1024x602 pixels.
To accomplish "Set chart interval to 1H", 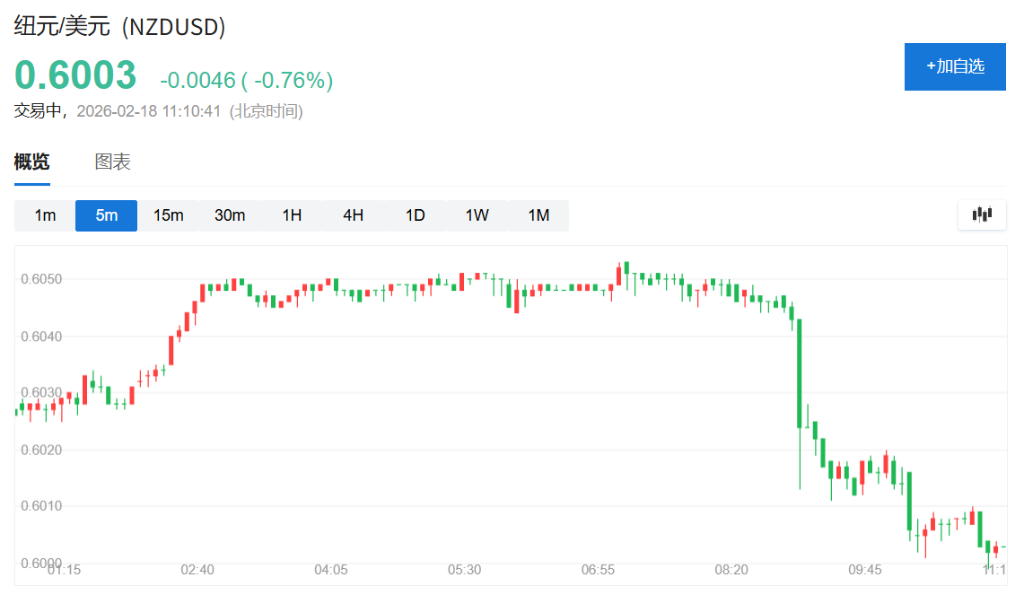I will click(292, 215).
